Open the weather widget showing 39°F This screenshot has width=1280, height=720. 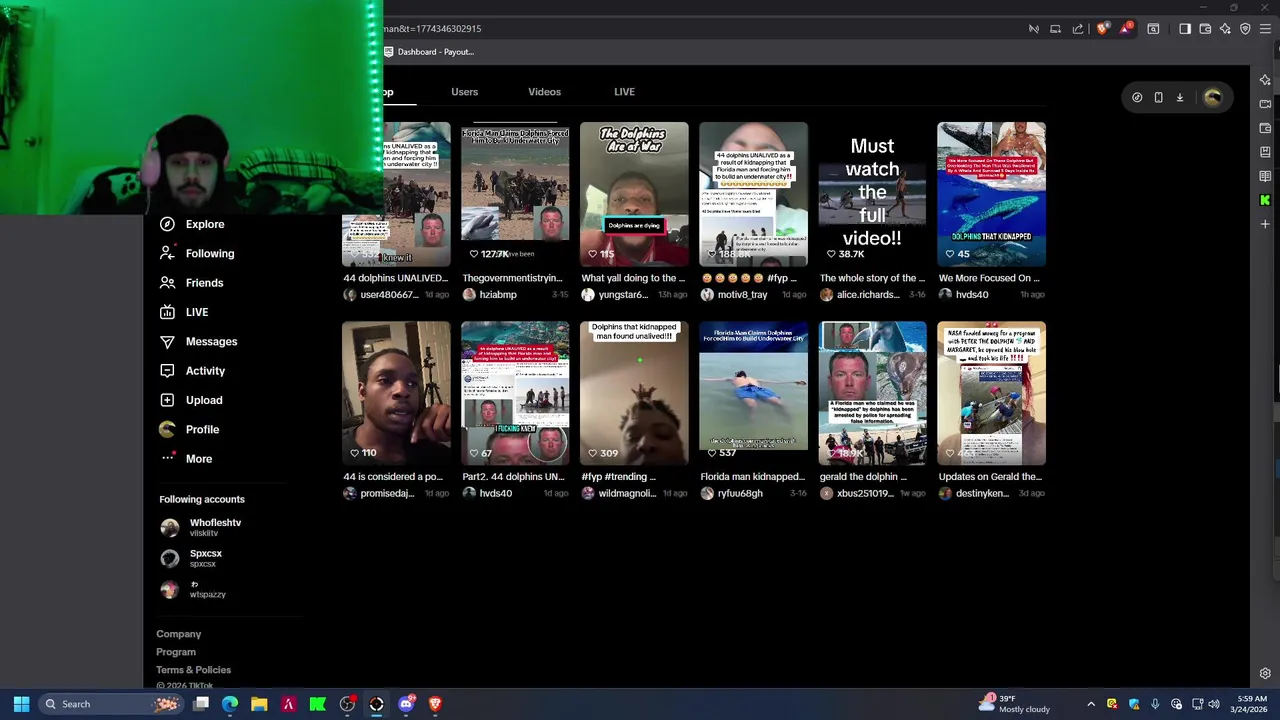[x=1016, y=704]
